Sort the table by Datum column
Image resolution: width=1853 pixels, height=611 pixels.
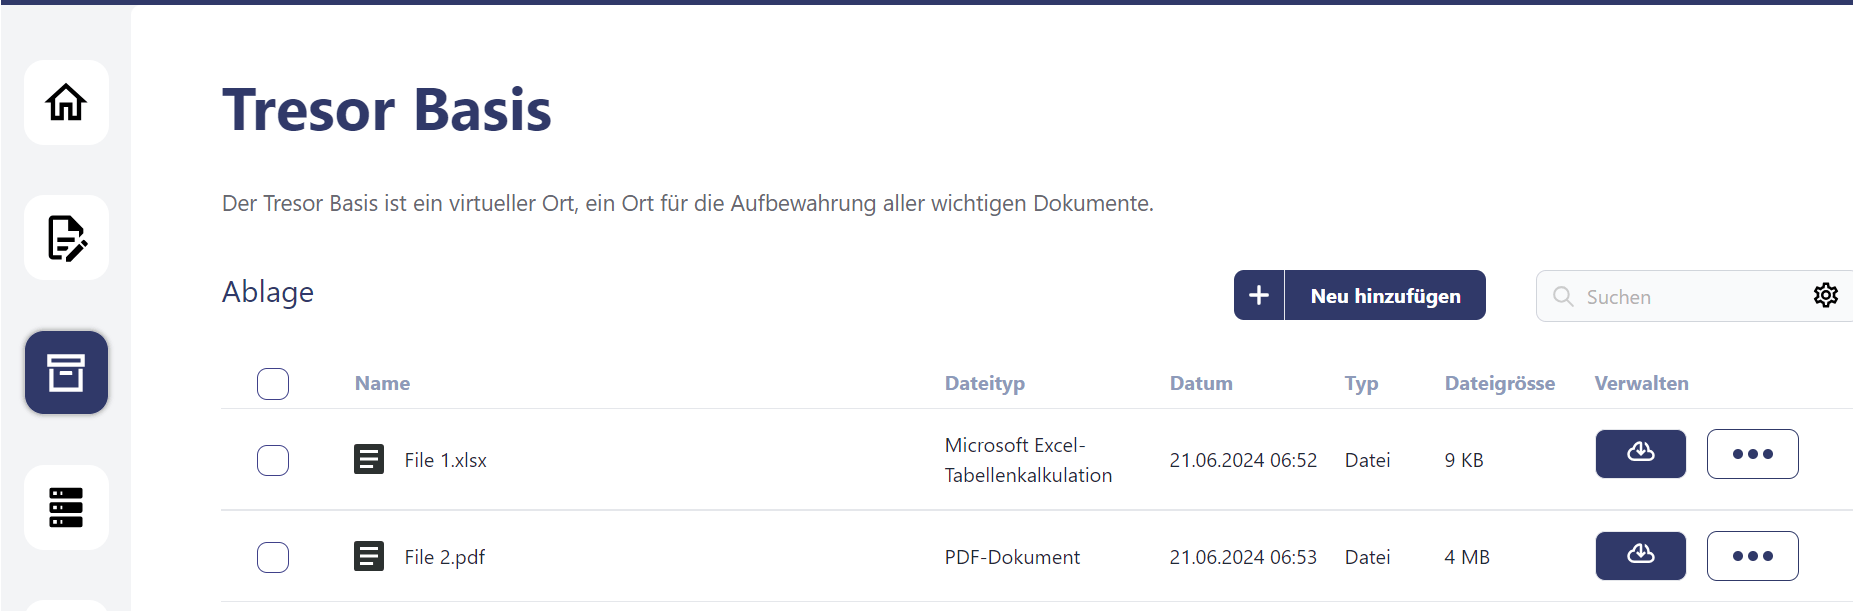pyautogui.click(x=1201, y=384)
